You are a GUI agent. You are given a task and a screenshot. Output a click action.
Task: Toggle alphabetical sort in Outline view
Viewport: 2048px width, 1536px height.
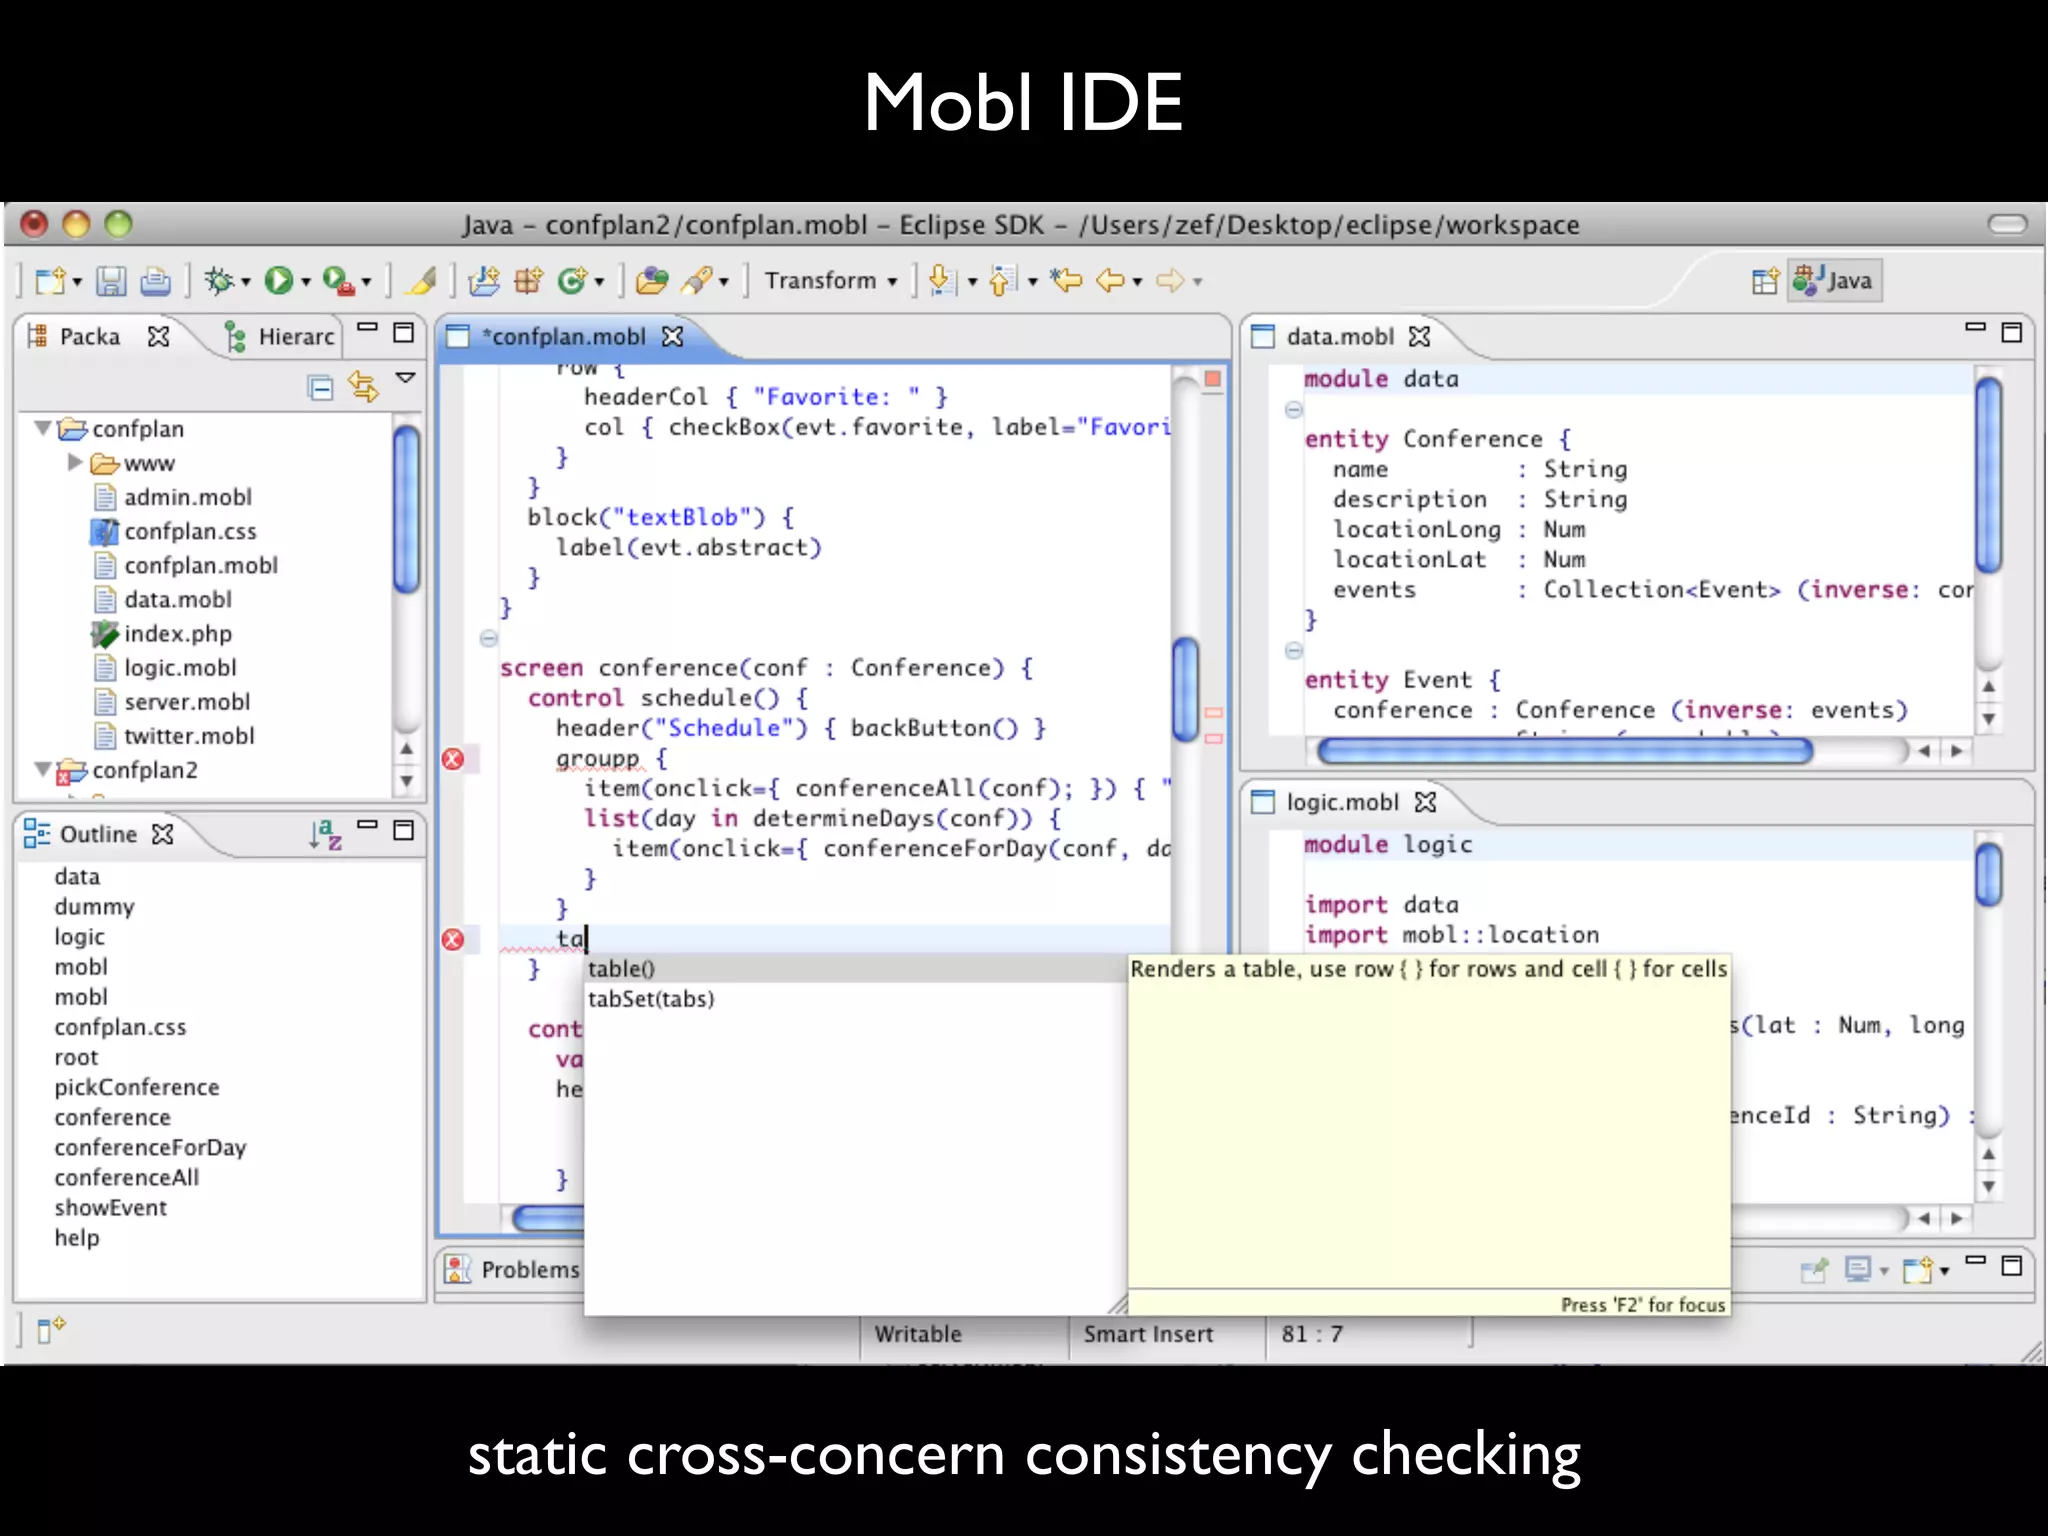click(x=325, y=834)
